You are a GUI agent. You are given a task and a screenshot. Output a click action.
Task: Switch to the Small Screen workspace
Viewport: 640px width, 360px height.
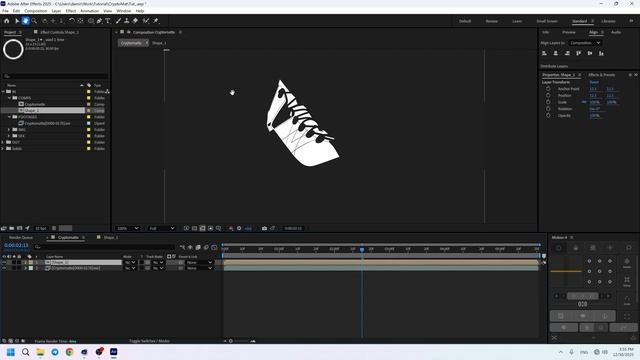click(x=547, y=21)
